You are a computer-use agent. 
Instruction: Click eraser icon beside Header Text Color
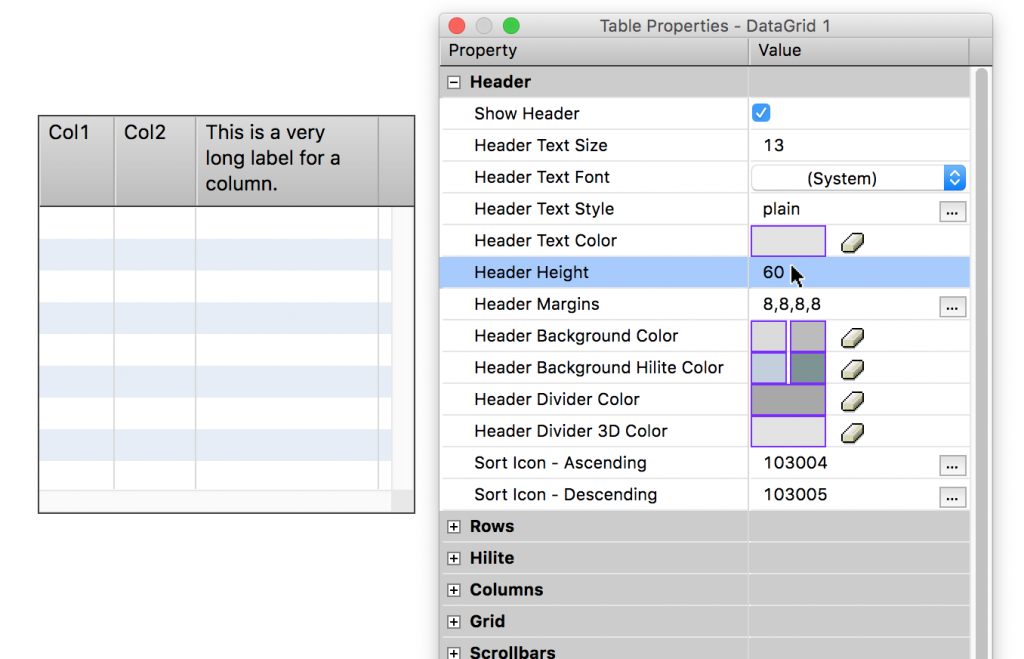(x=852, y=242)
